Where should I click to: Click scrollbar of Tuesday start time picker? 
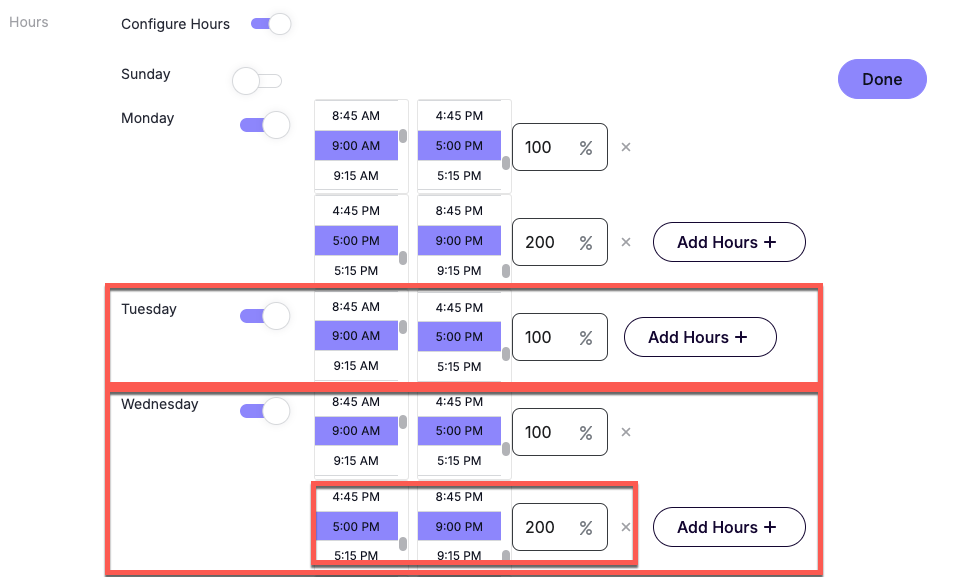click(x=403, y=327)
